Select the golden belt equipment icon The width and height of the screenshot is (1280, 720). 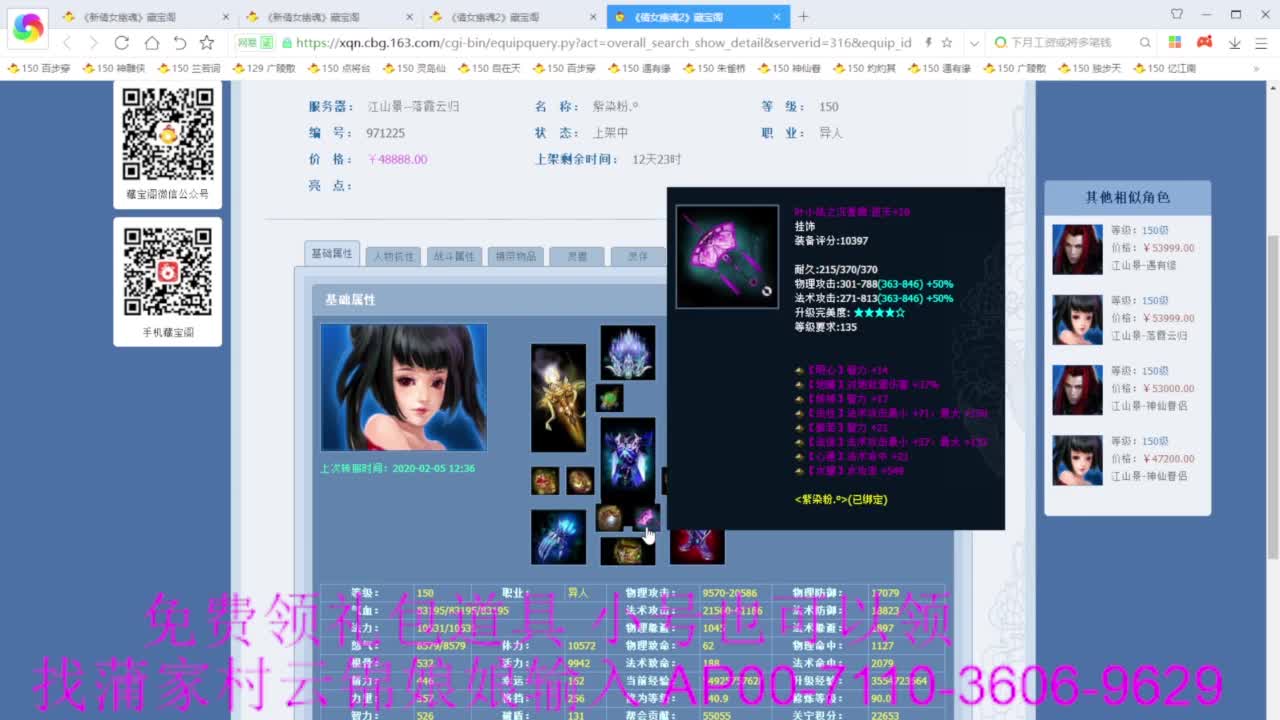click(628, 551)
